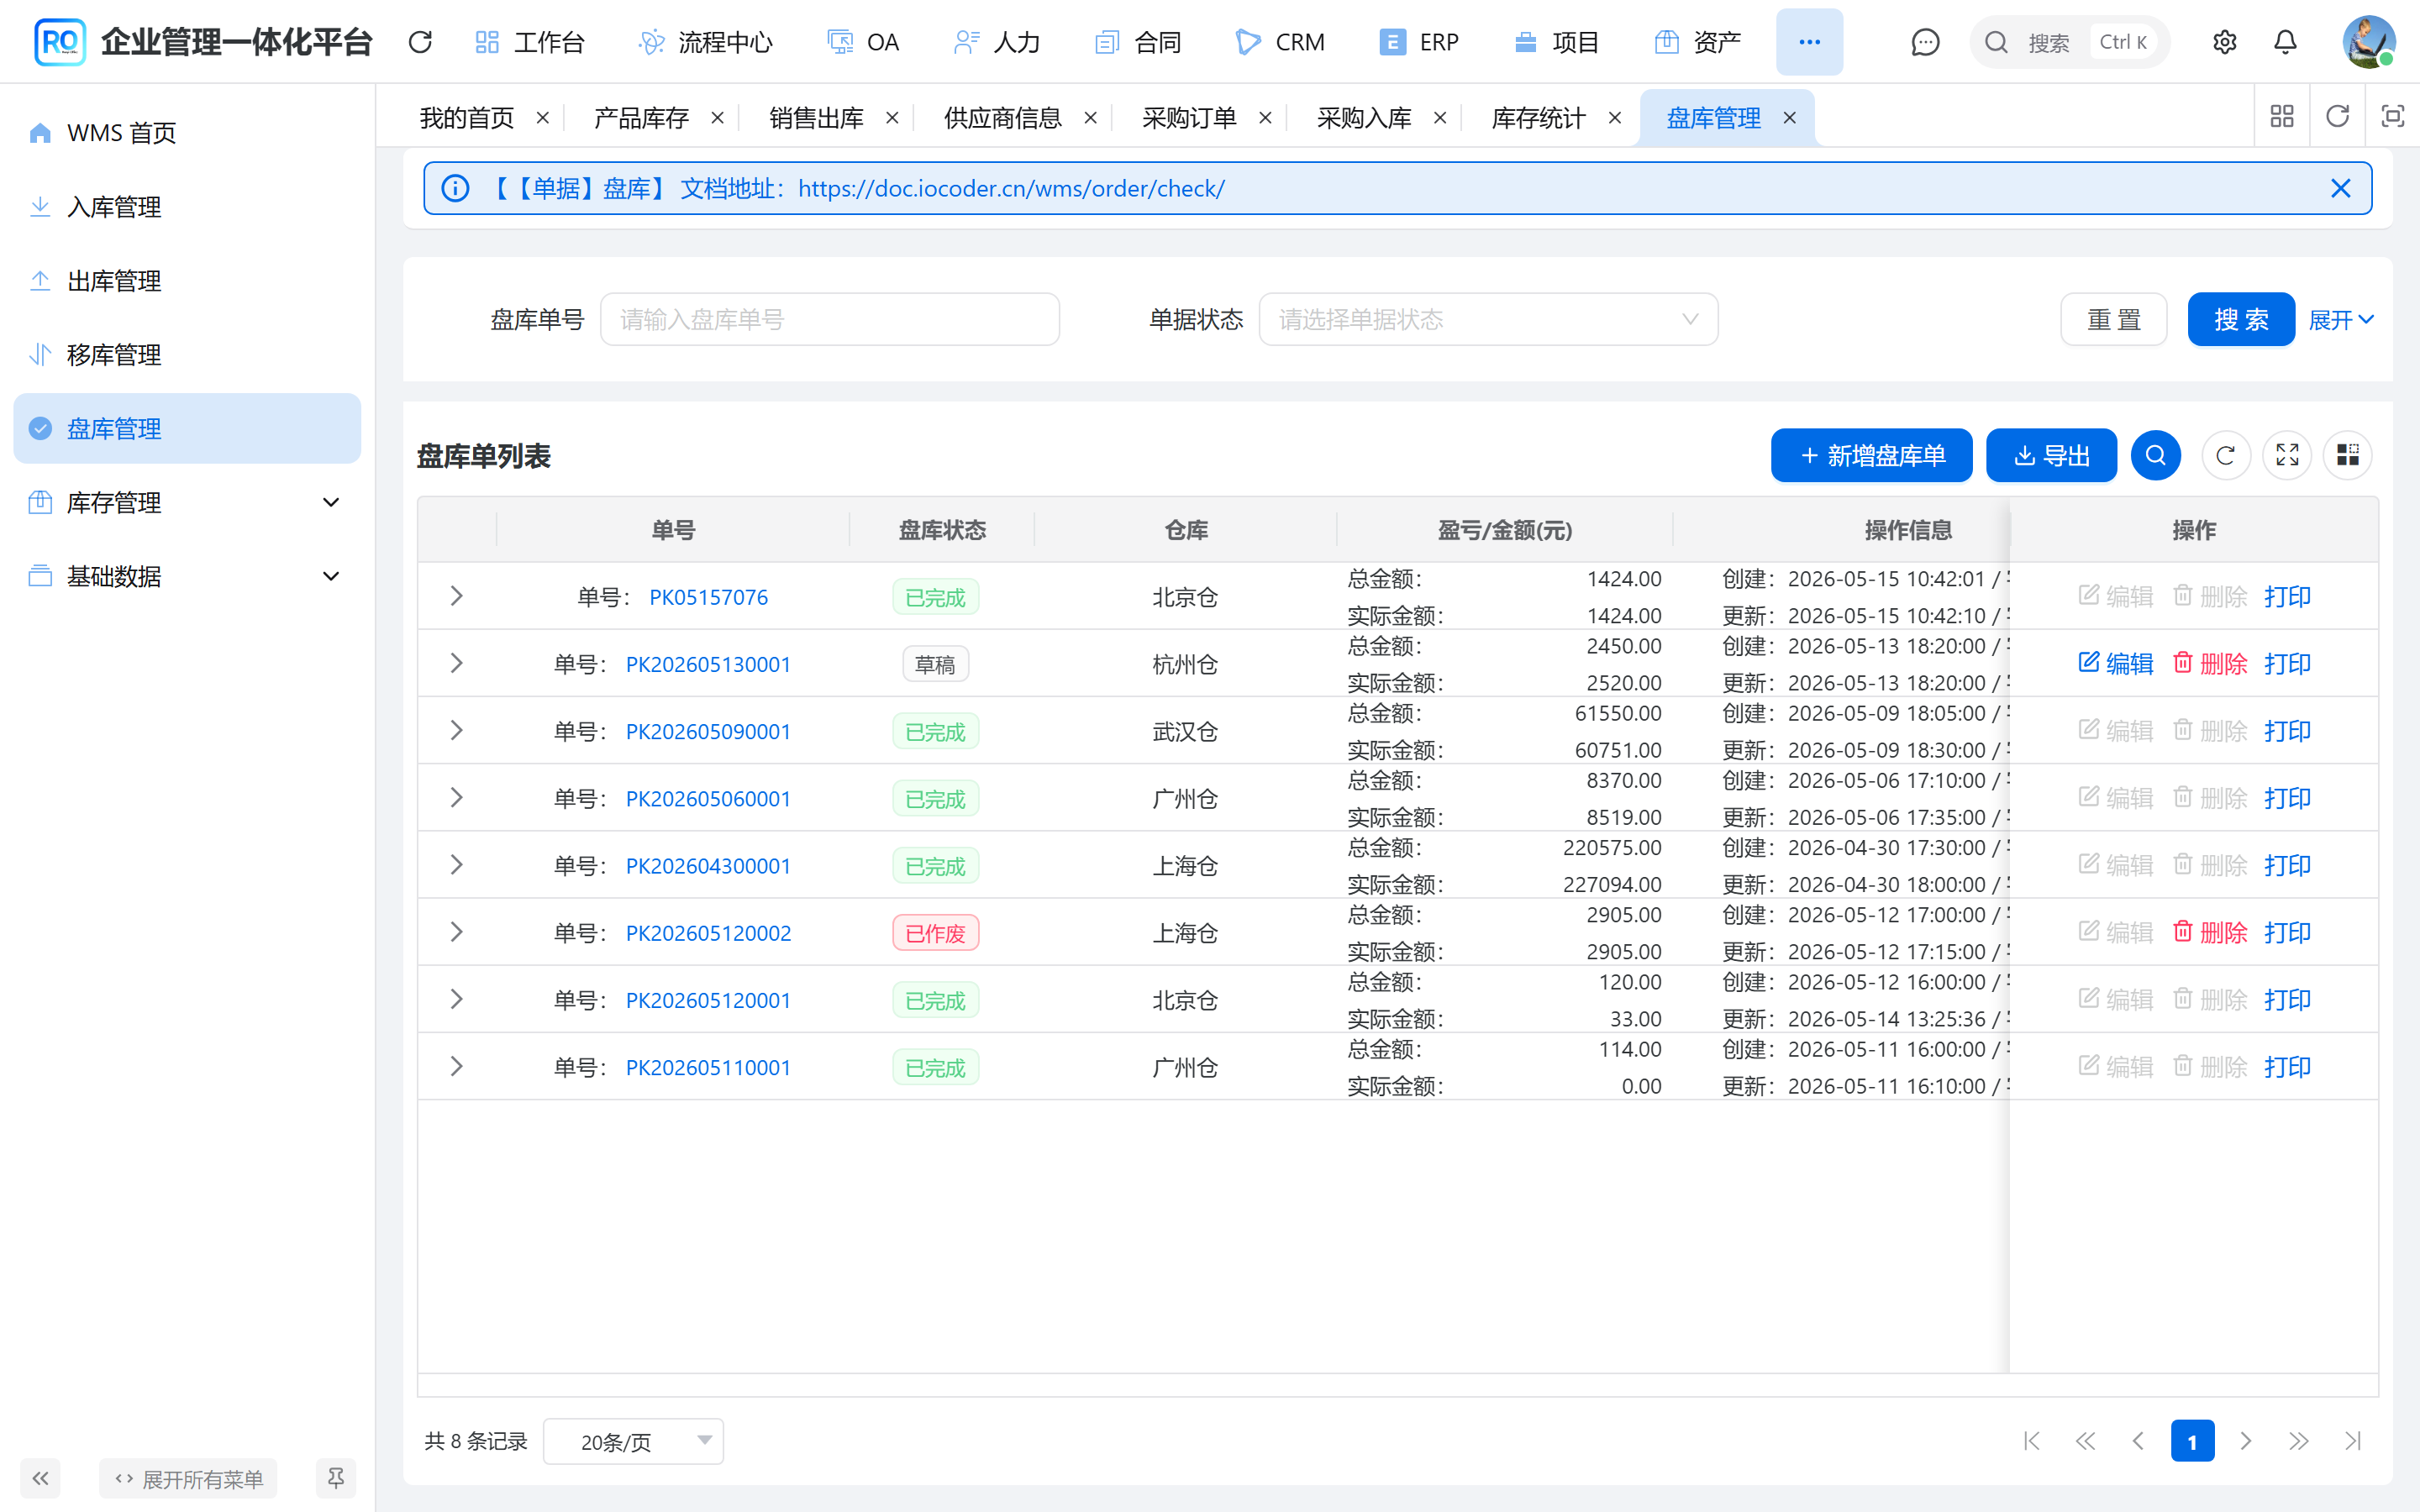Print order PK202605110001

coord(2287,1067)
